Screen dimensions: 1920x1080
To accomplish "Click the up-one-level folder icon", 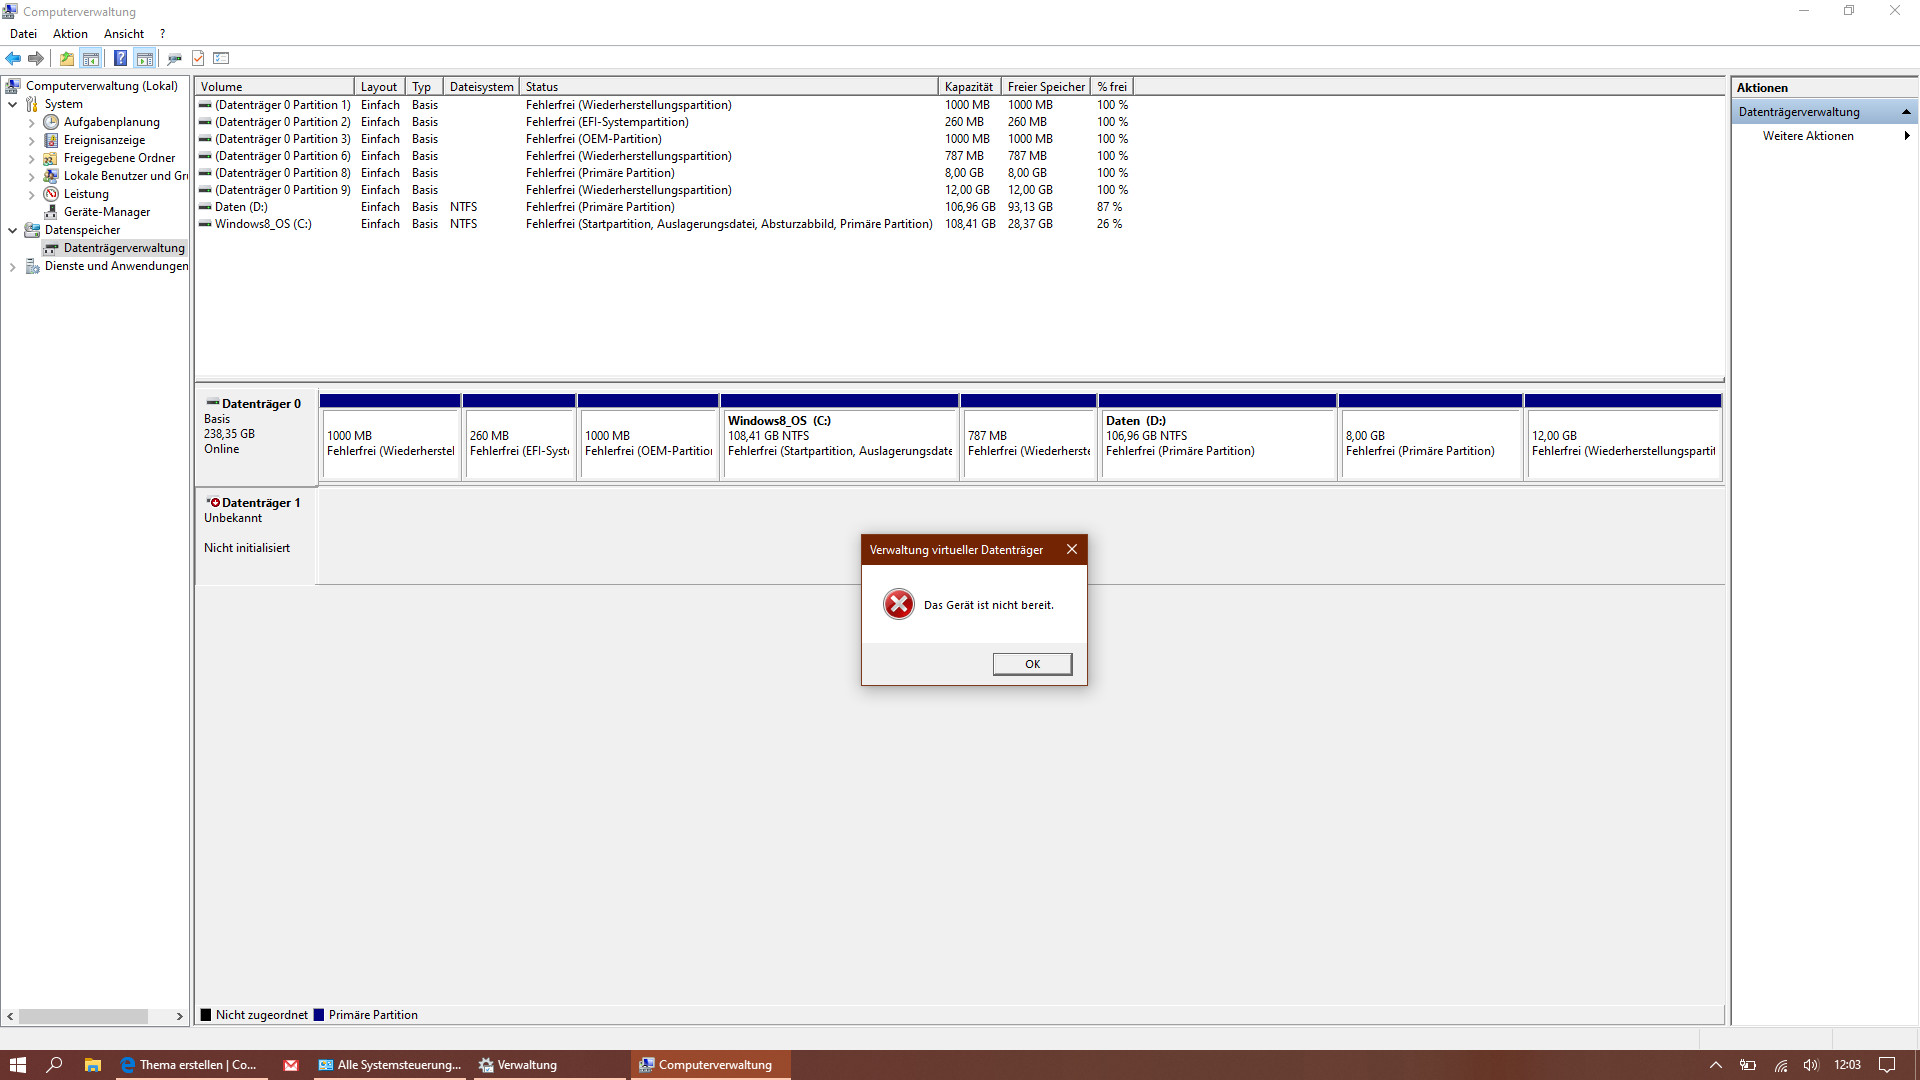I will [66, 58].
